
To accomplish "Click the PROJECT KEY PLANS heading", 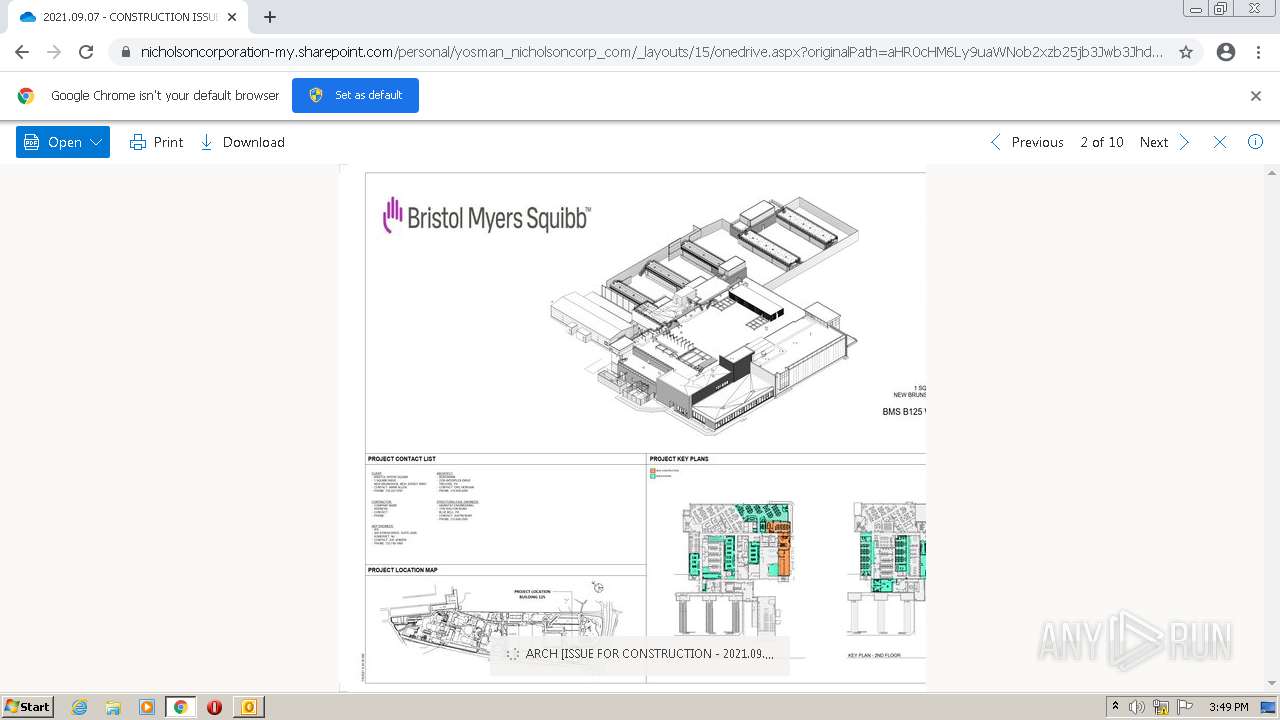I will [x=679, y=459].
